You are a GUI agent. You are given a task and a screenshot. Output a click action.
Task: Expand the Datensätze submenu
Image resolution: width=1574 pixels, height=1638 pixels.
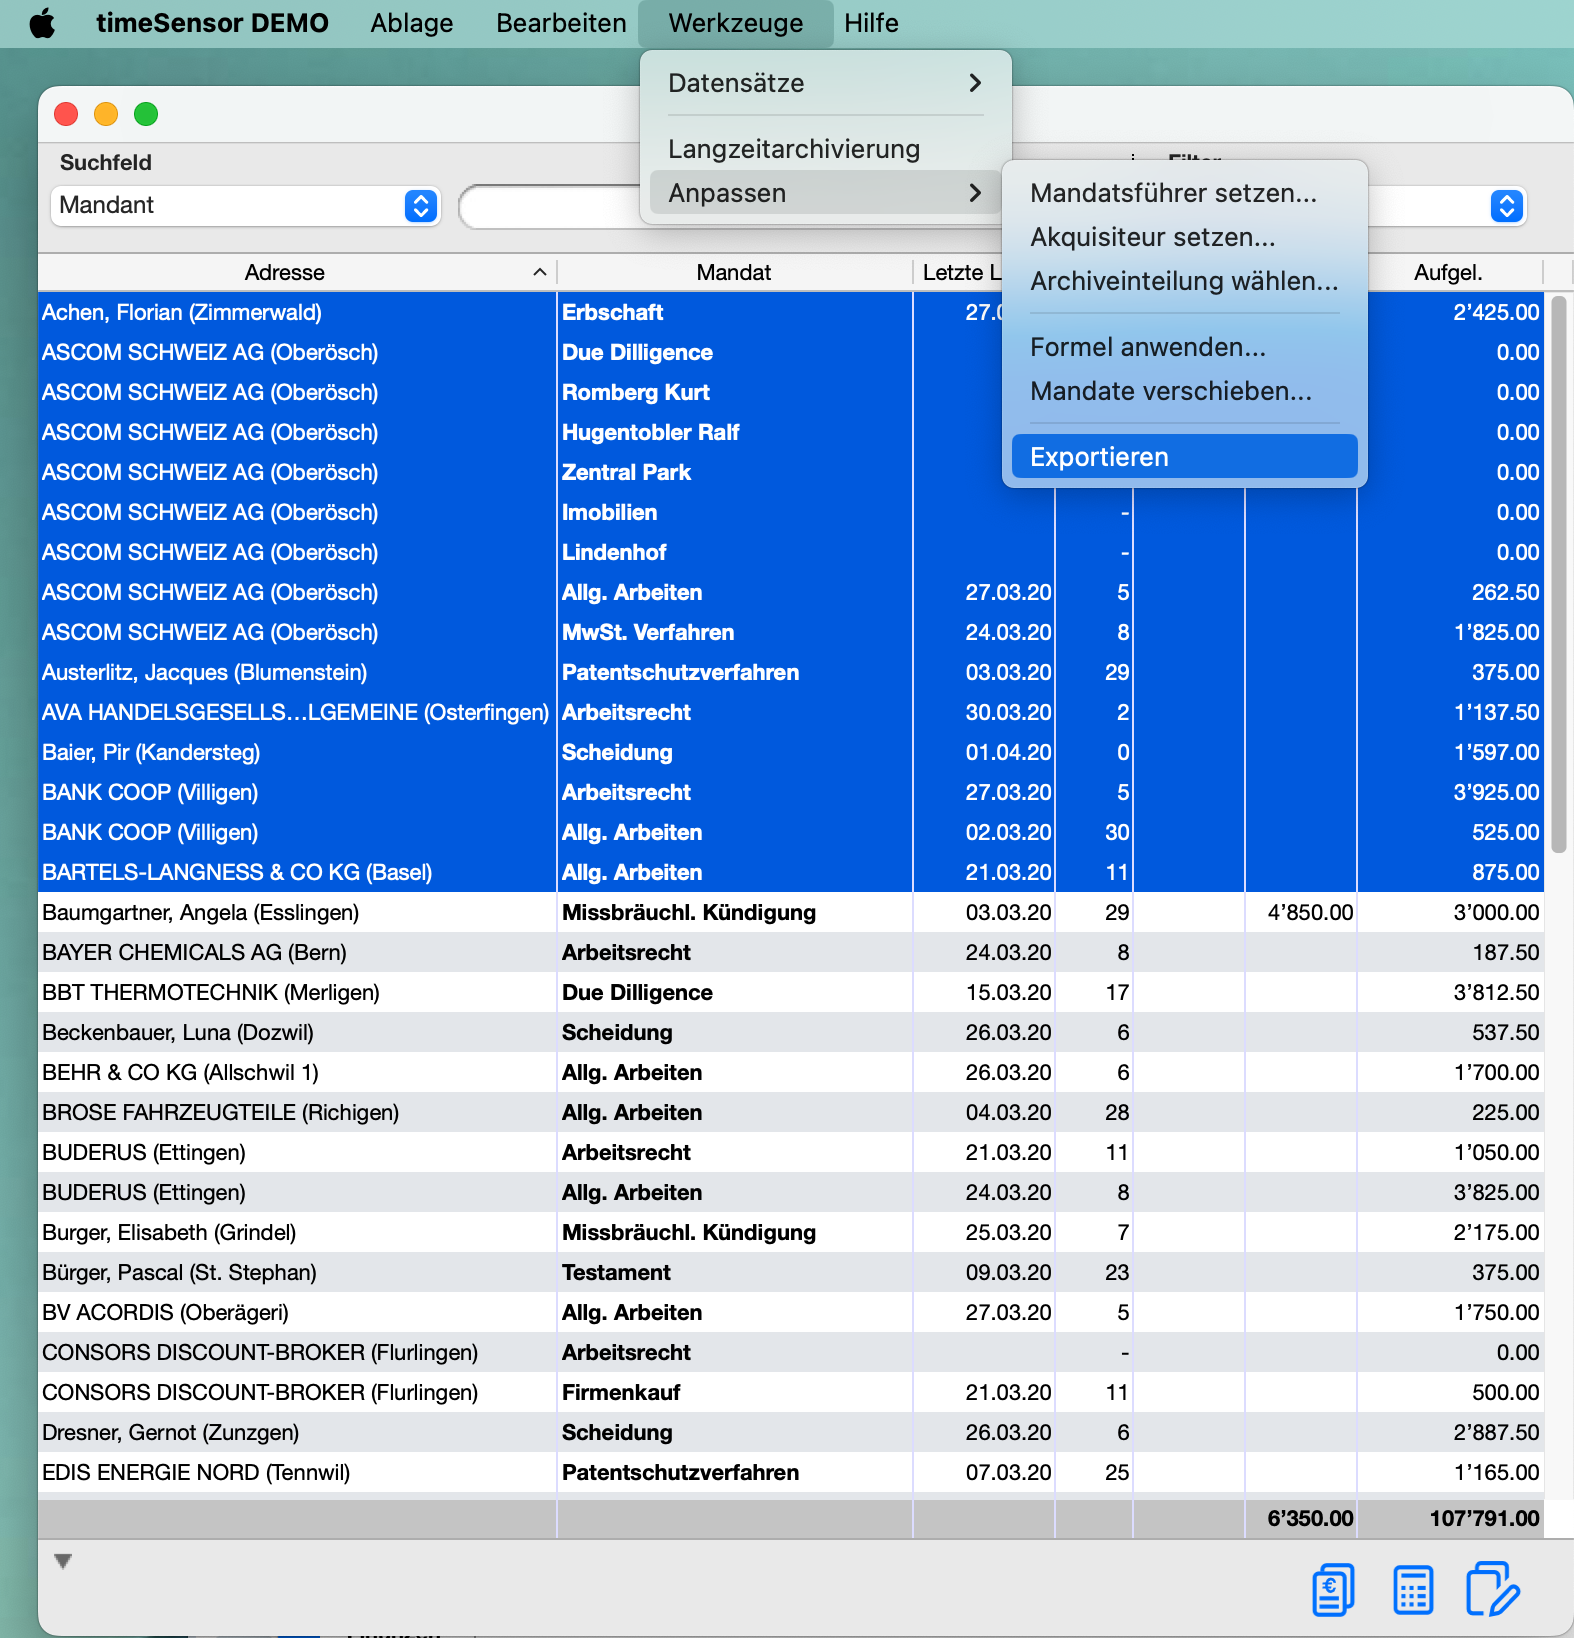click(826, 83)
